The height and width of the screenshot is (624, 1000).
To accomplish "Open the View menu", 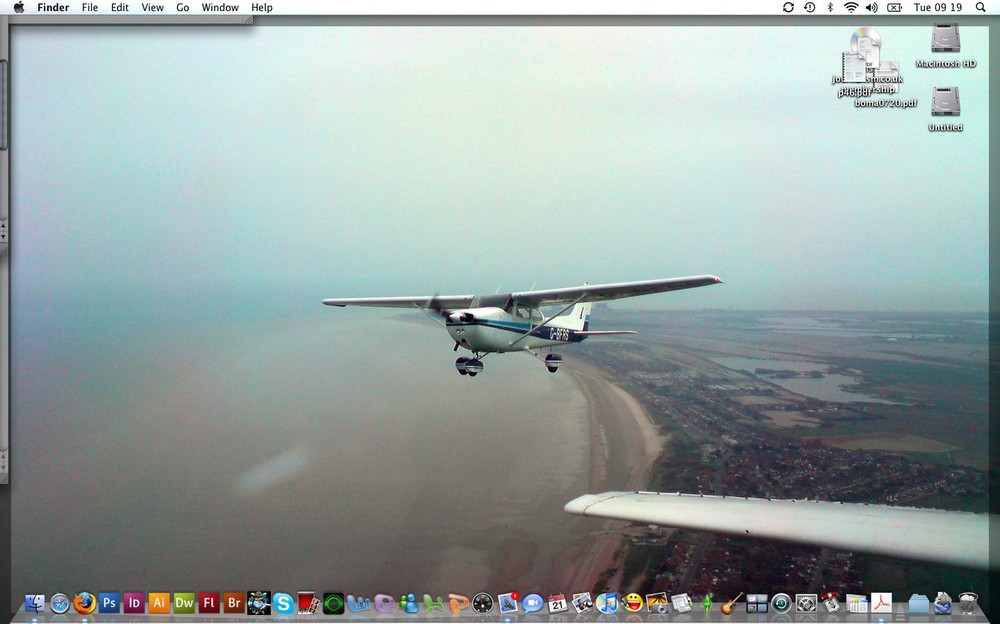I will point(152,7).
